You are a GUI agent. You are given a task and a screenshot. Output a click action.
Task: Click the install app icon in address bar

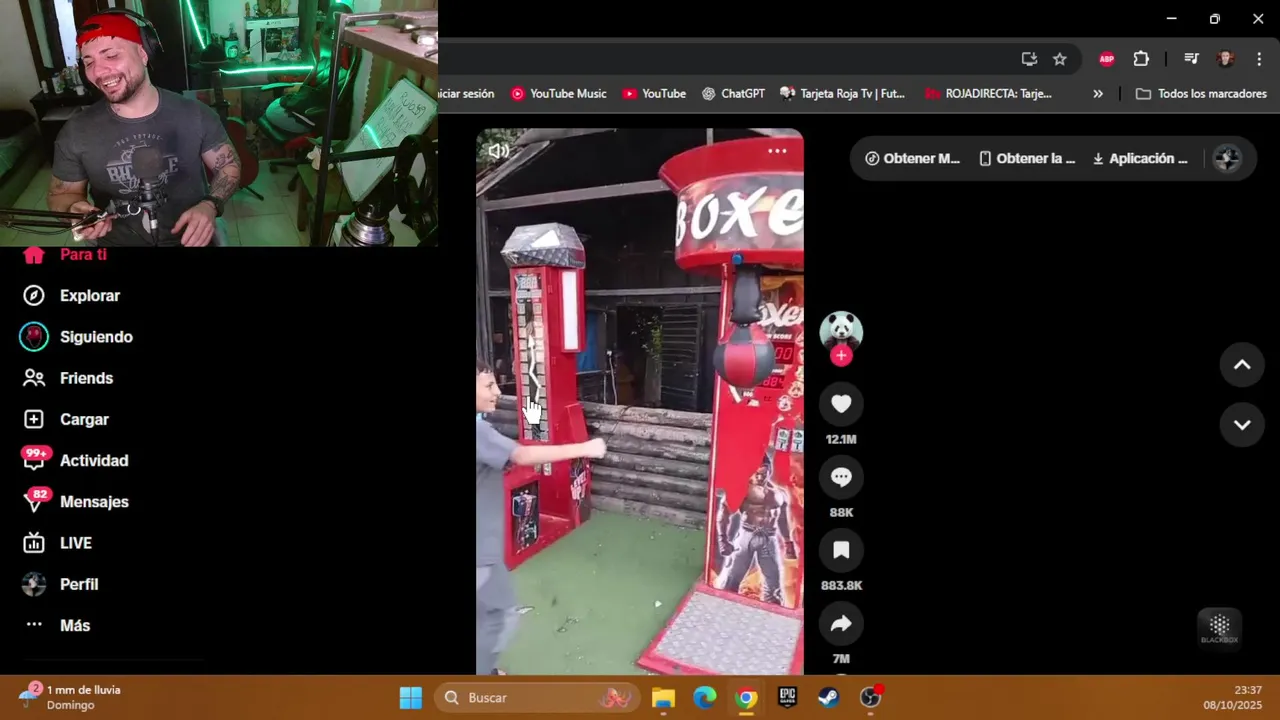click(1029, 59)
